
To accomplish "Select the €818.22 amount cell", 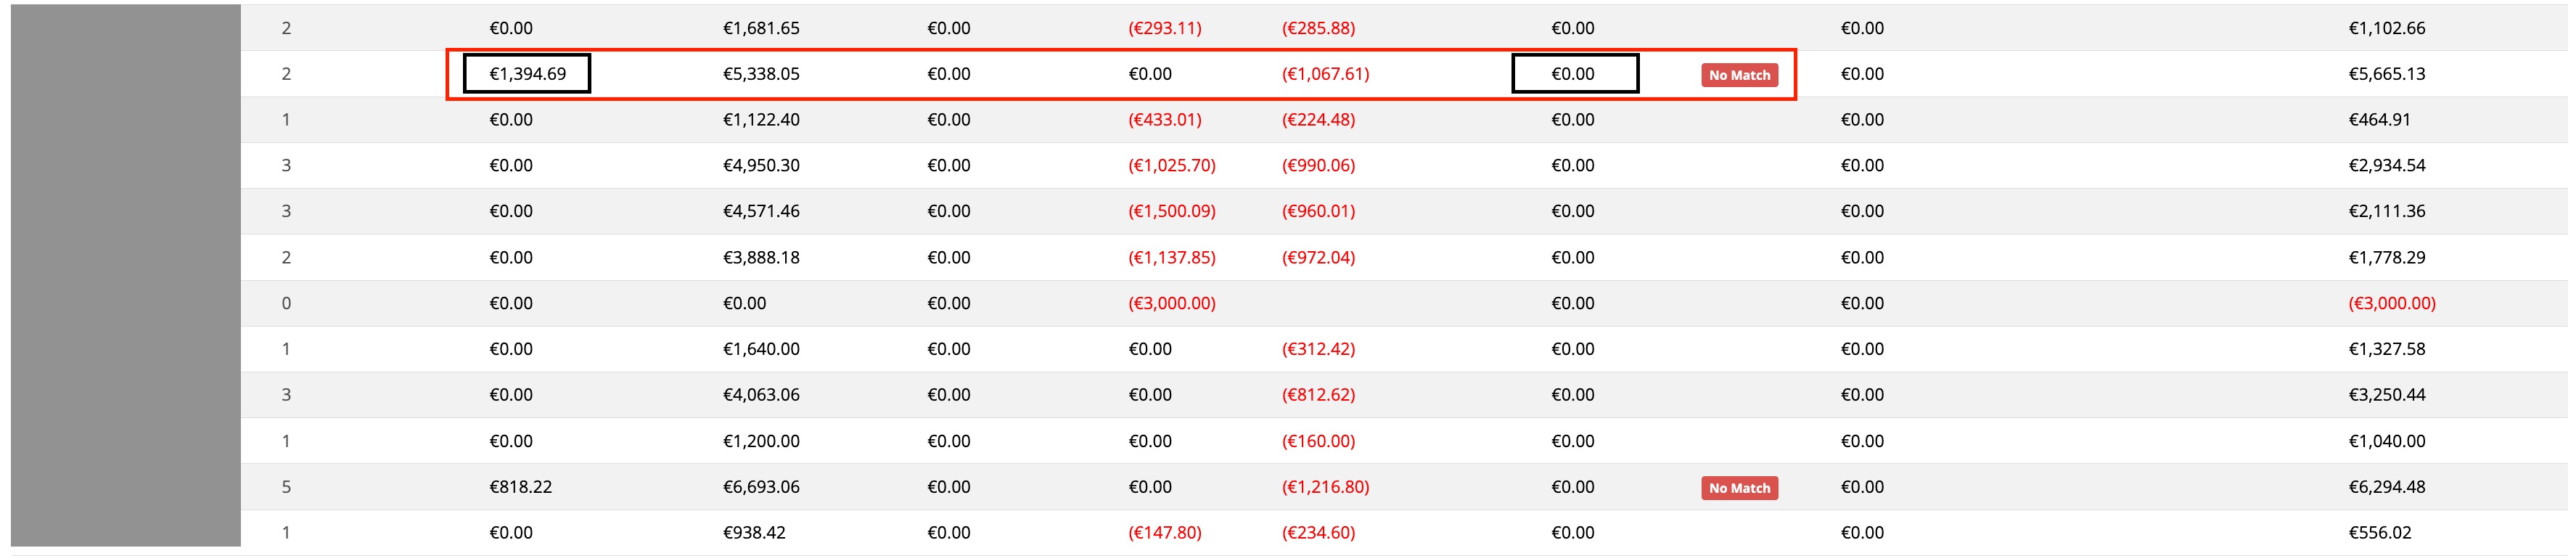I will tap(520, 487).
